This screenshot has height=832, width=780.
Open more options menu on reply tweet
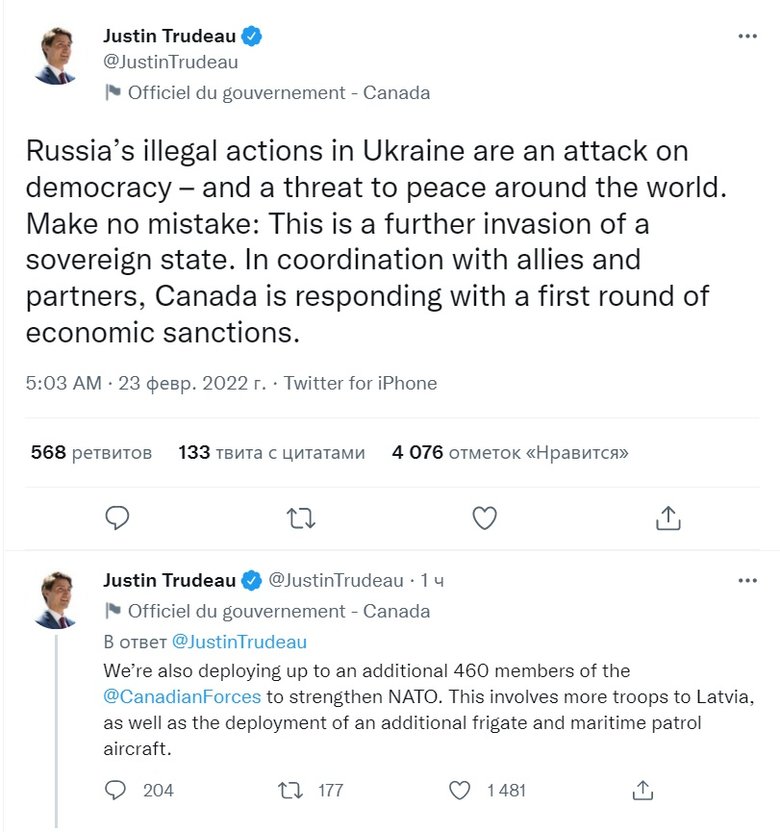tap(747, 580)
